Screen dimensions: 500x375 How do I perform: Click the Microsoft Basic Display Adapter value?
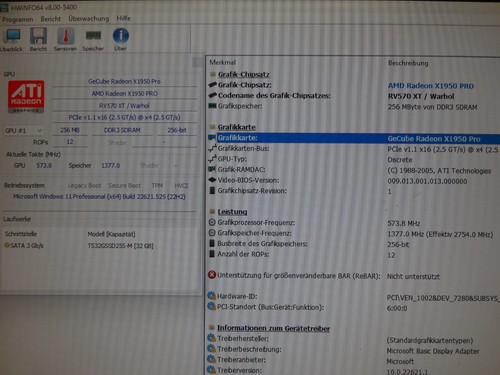[x=433, y=351]
